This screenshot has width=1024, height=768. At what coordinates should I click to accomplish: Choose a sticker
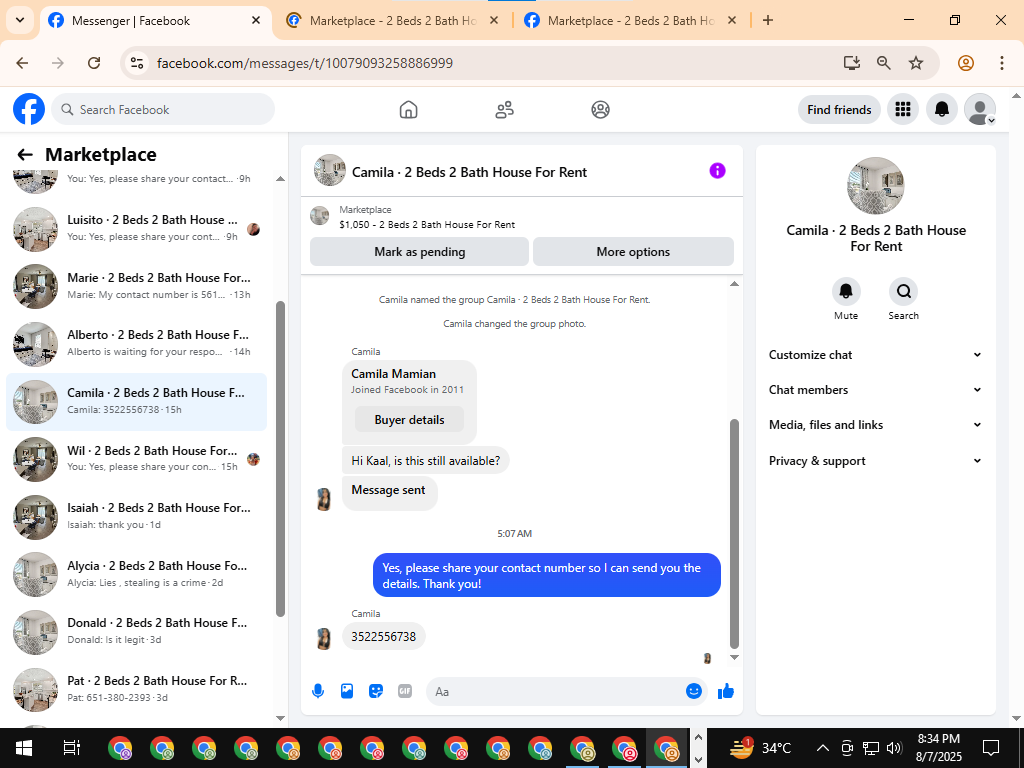(x=376, y=691)
